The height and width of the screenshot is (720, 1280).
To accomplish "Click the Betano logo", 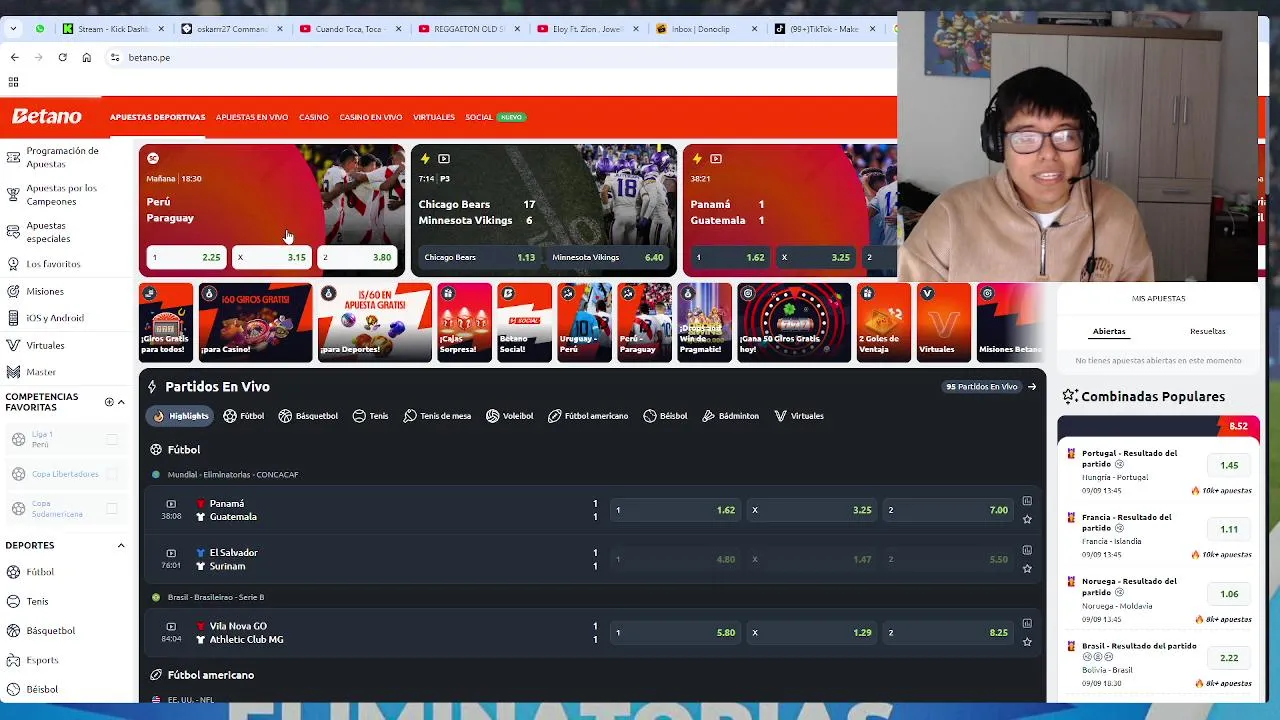I will click(x=47, y=117).
